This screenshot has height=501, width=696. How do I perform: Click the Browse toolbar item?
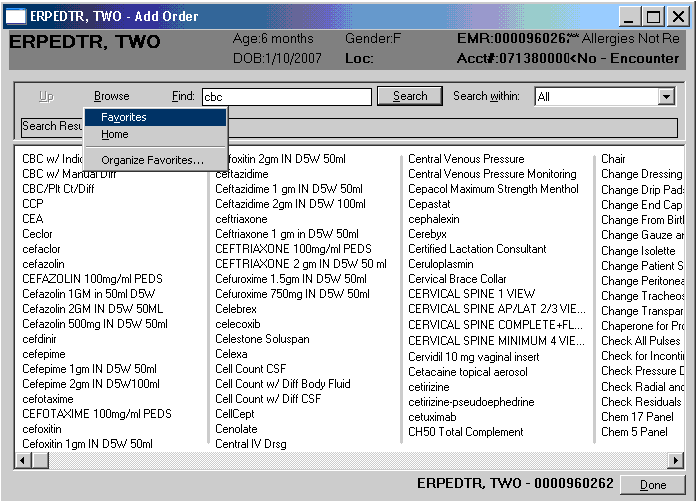click(x=111, y=96)
